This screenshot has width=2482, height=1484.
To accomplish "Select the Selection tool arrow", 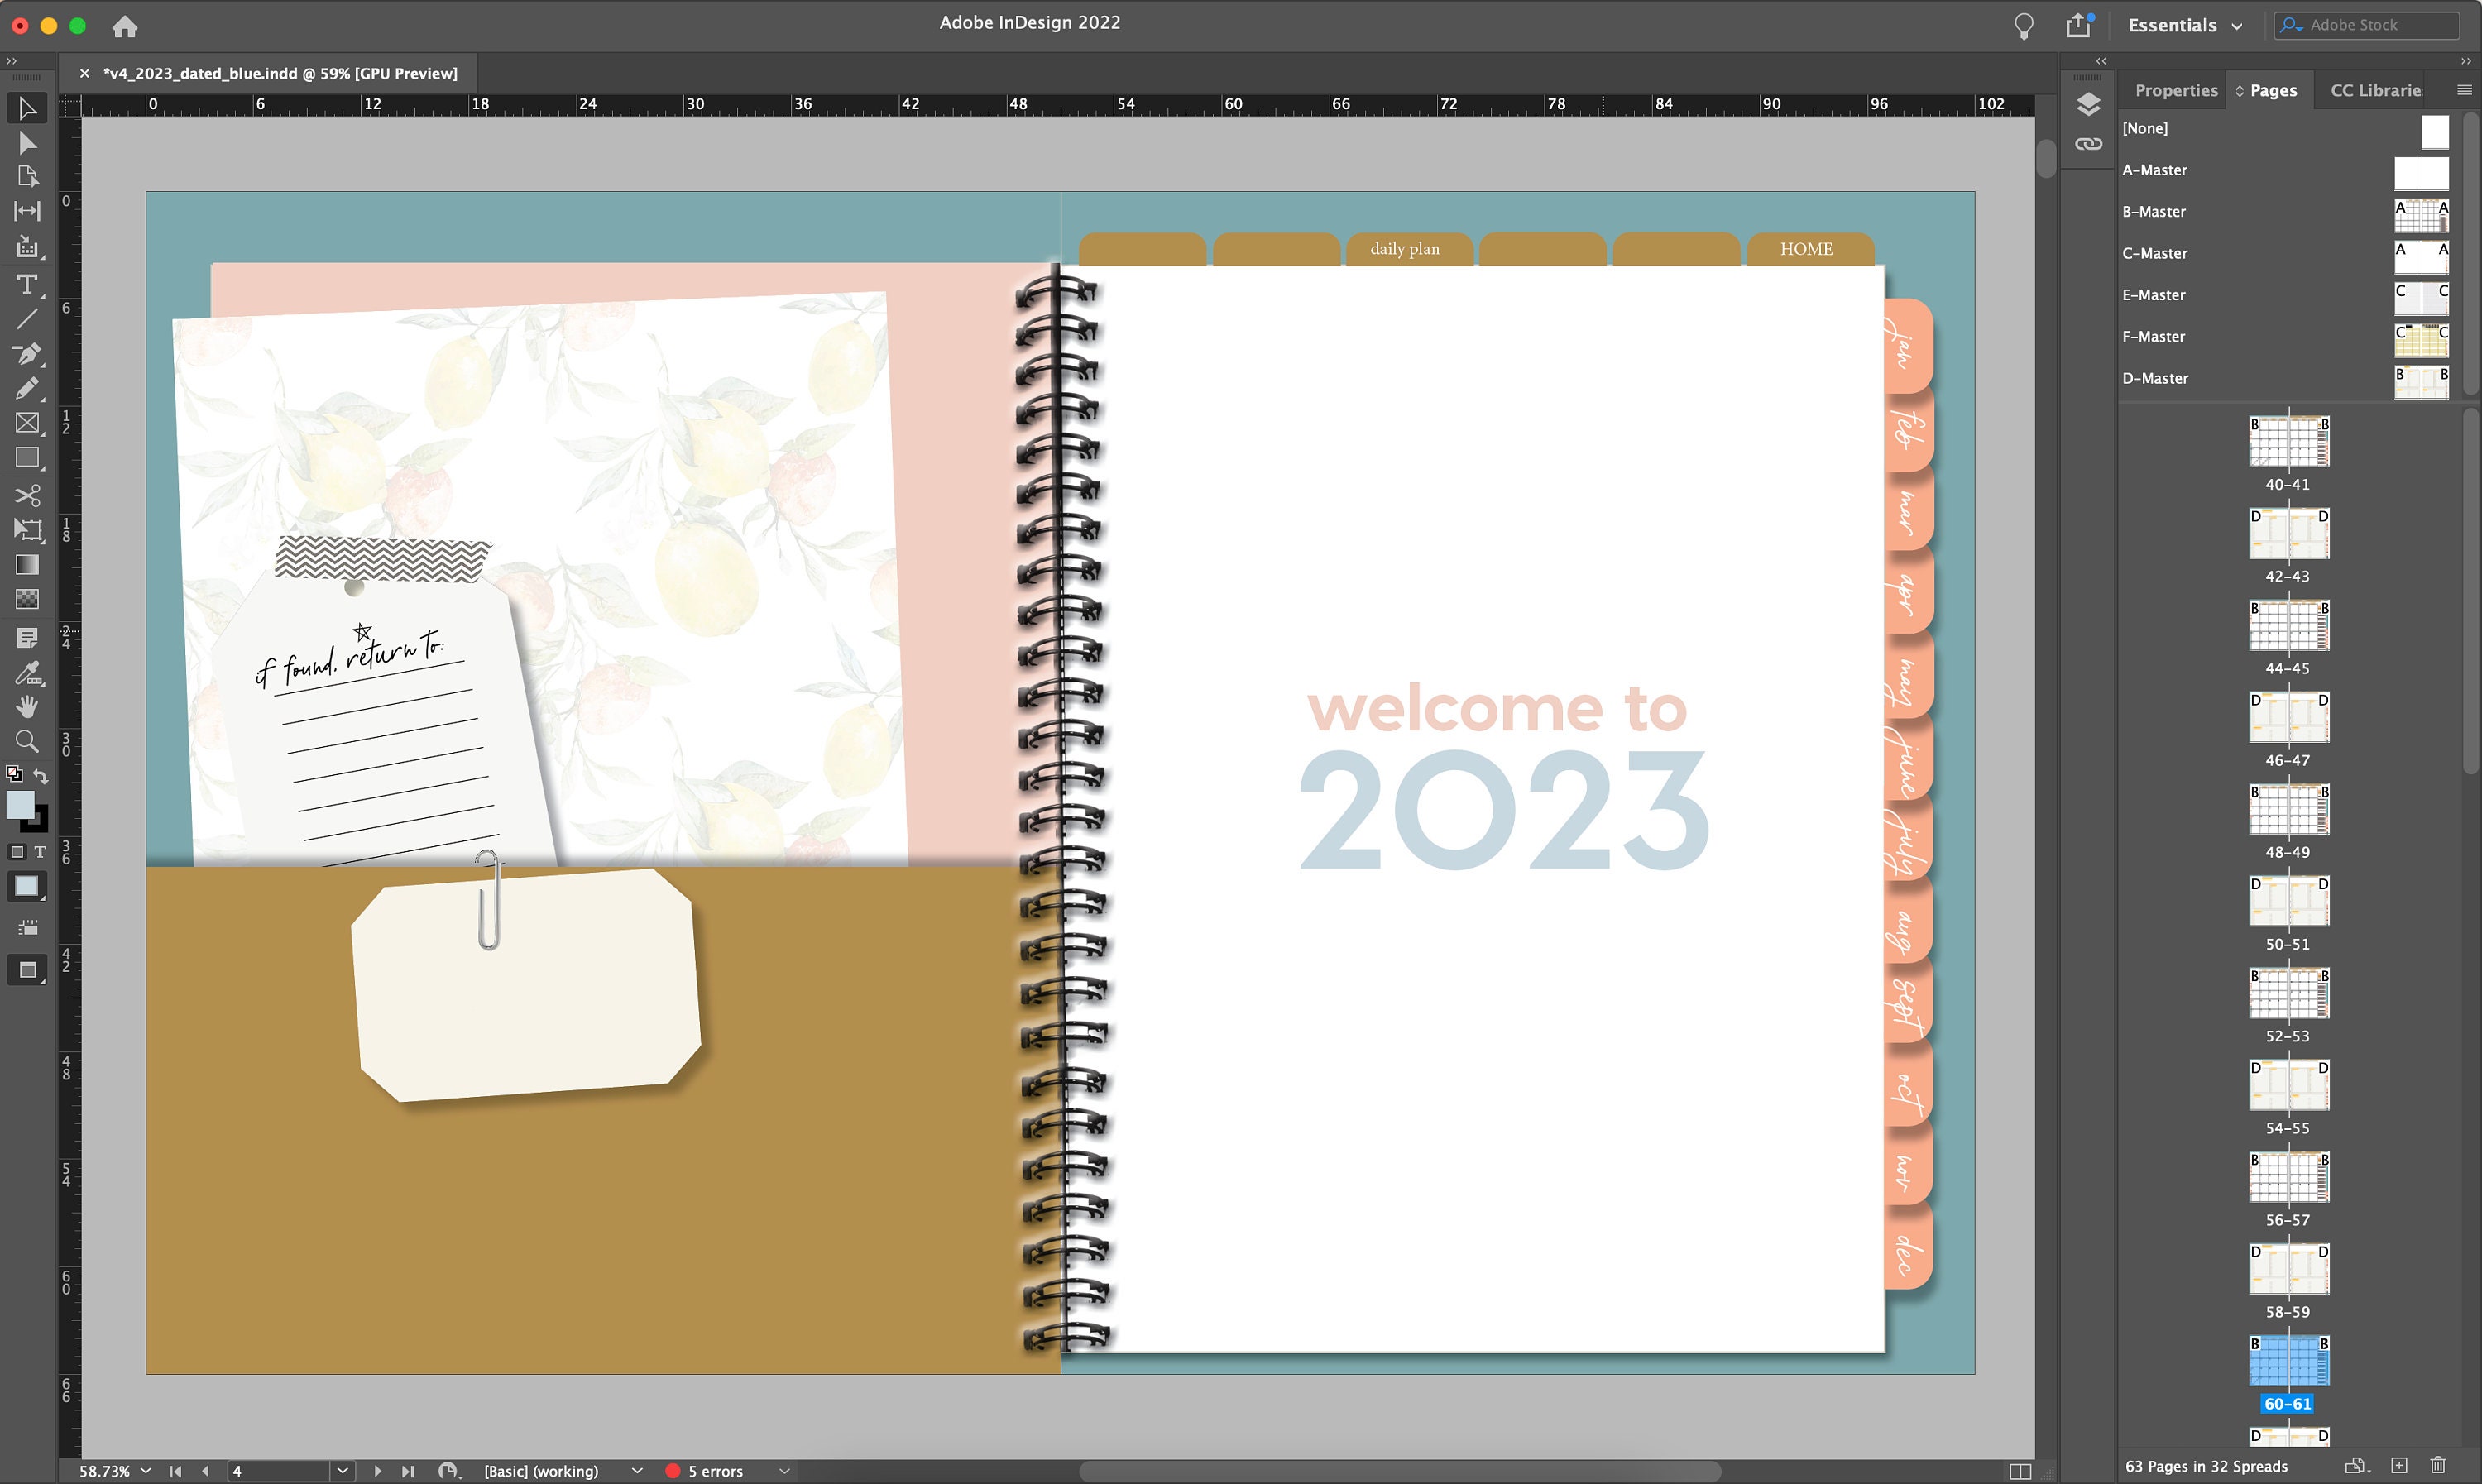I will click(27, 108).
